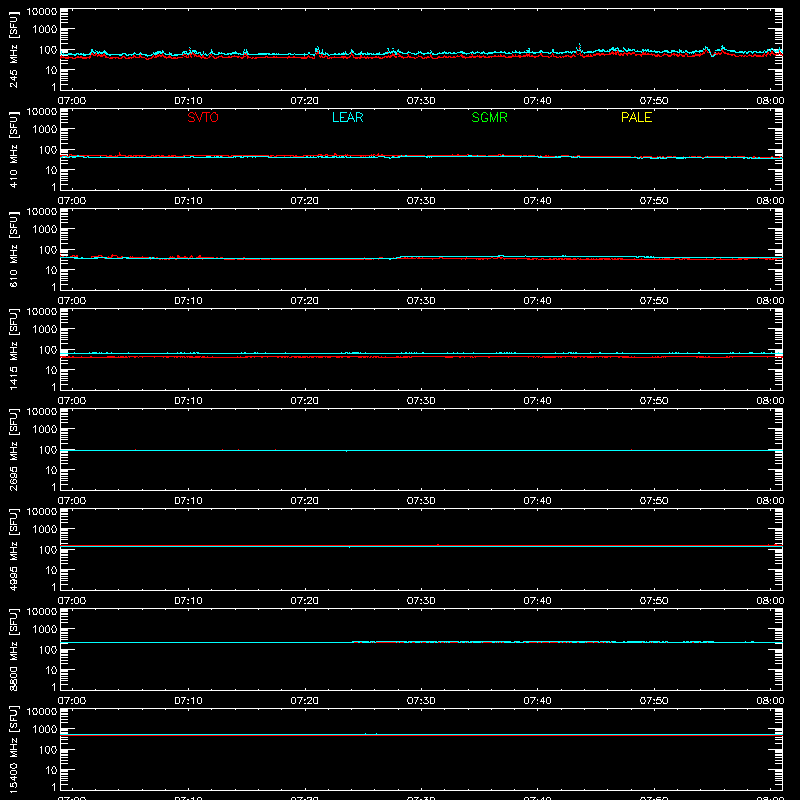Click 07:20 time label of 2695 MHz panel
Image resolution: width=800 pixels, height=800 pixels.
point(305,501)
